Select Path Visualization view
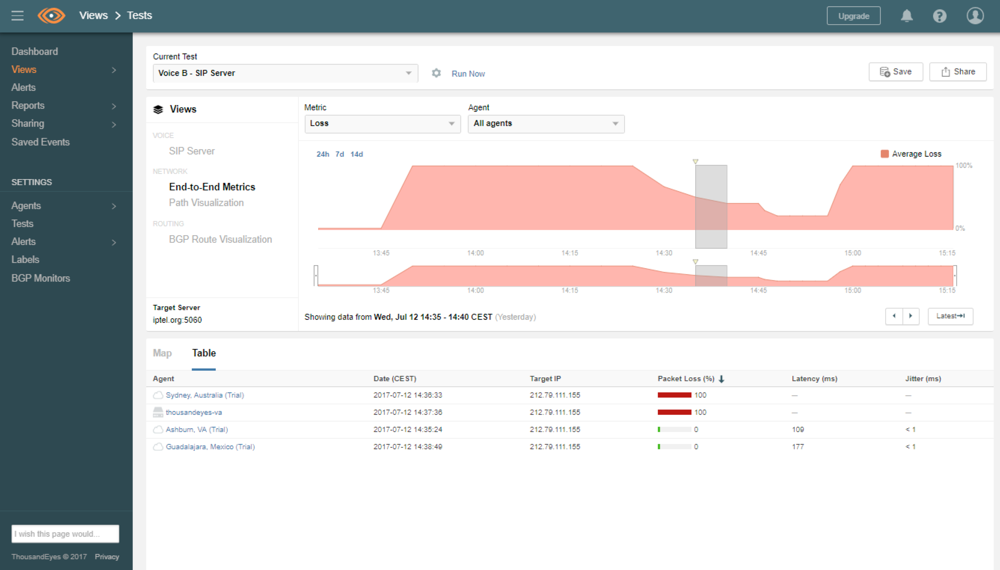 (x=206, y=203)
